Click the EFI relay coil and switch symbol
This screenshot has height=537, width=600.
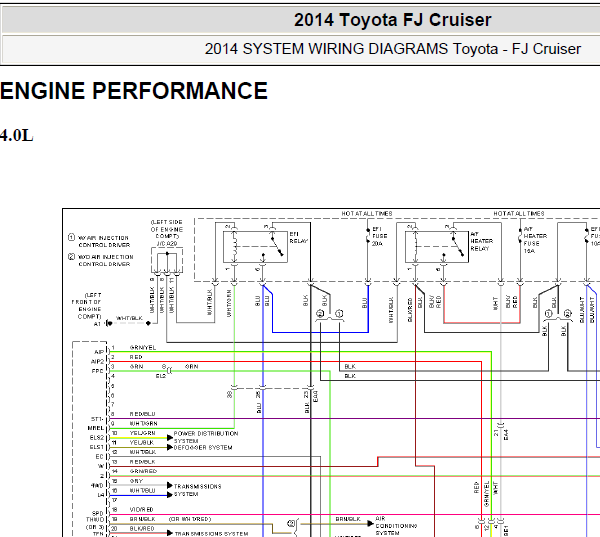click(255, 247)
